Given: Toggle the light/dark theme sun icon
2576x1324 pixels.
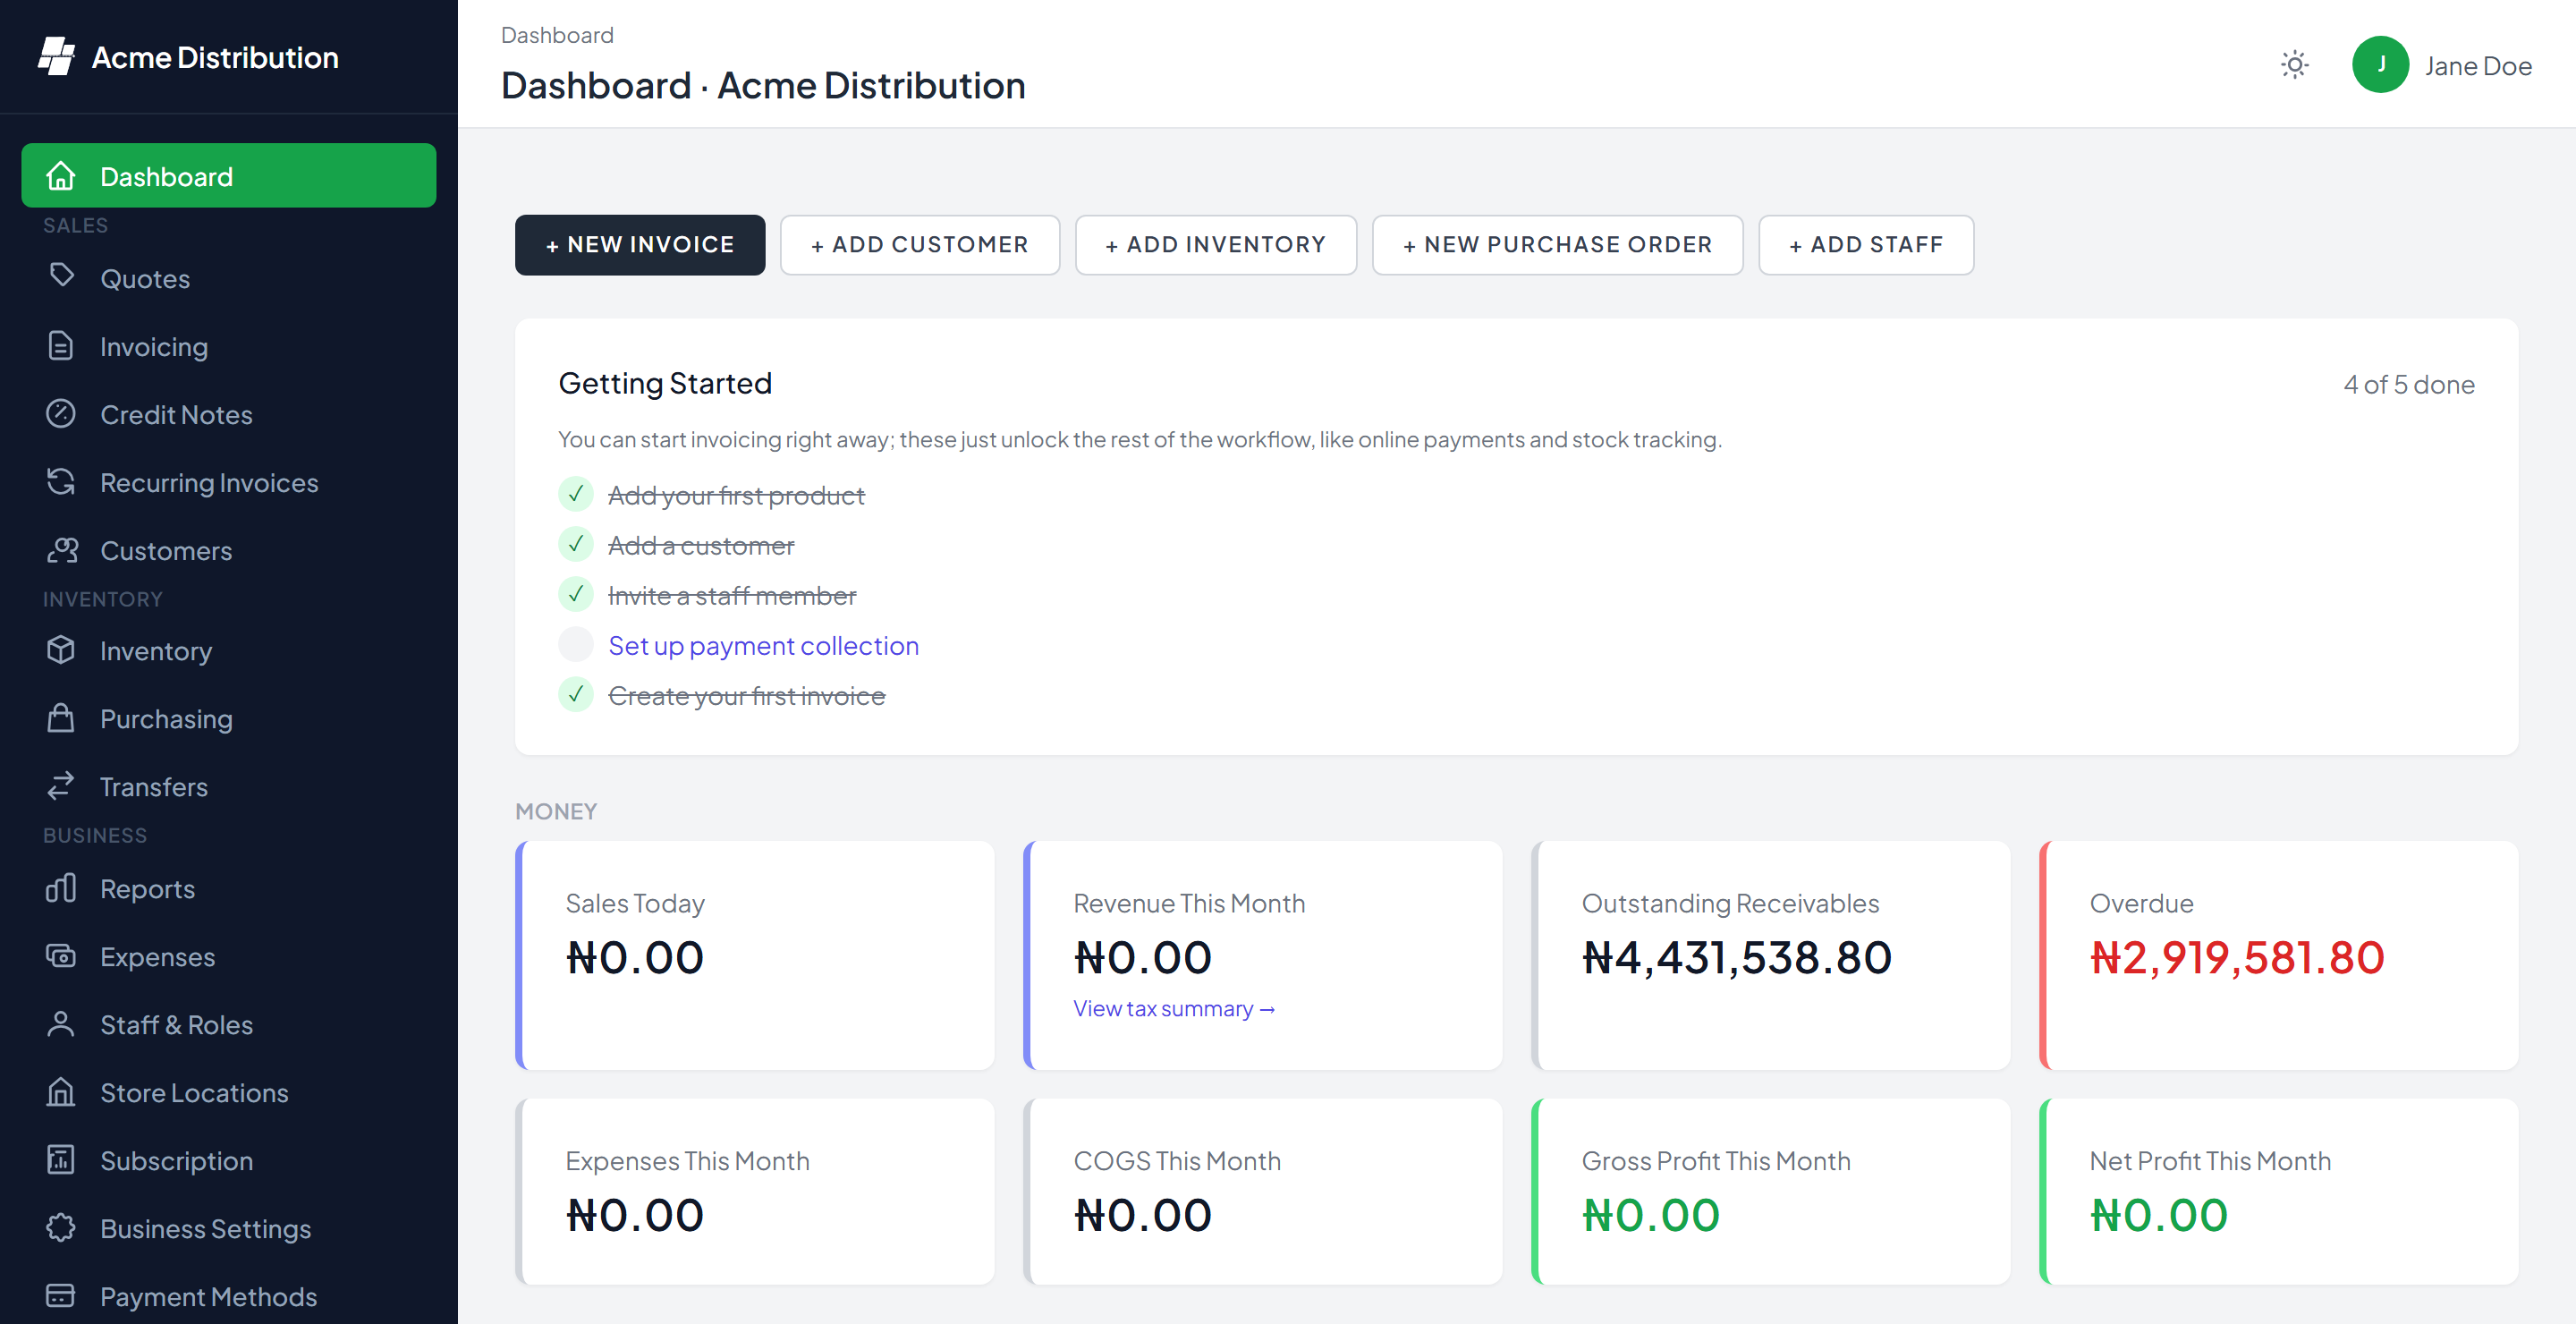Looking at the screenshot, I should [2295, 65].
